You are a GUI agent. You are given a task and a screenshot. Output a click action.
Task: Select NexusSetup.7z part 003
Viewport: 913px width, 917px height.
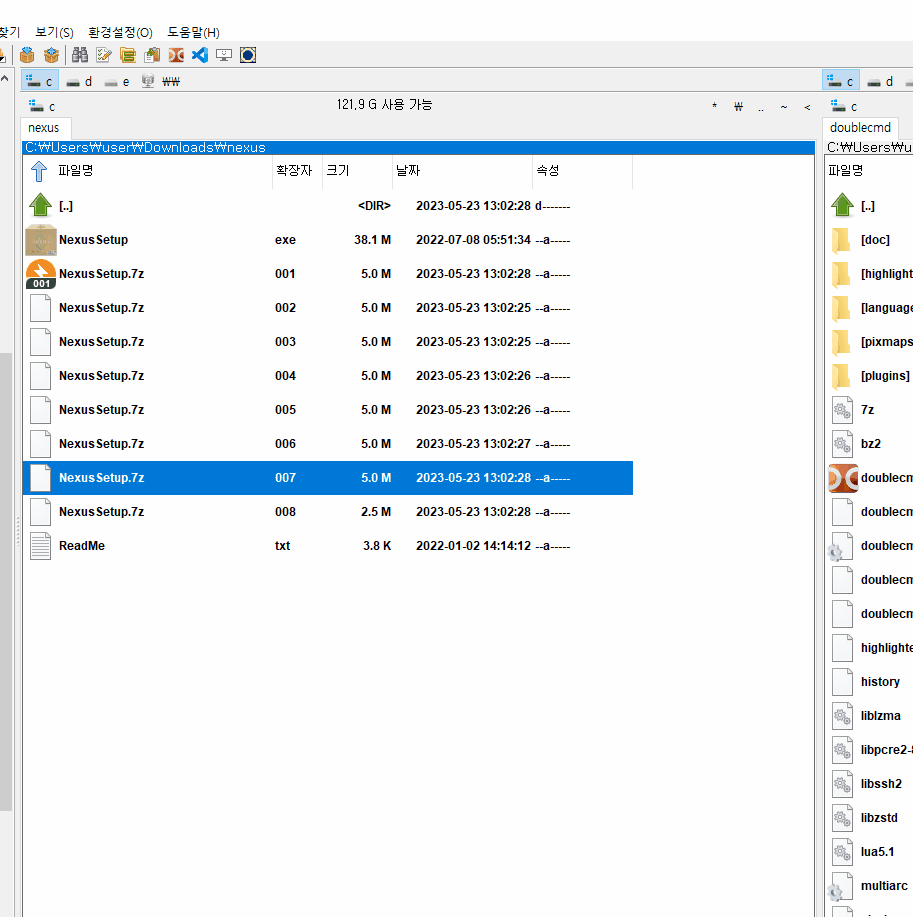(328, 342)
